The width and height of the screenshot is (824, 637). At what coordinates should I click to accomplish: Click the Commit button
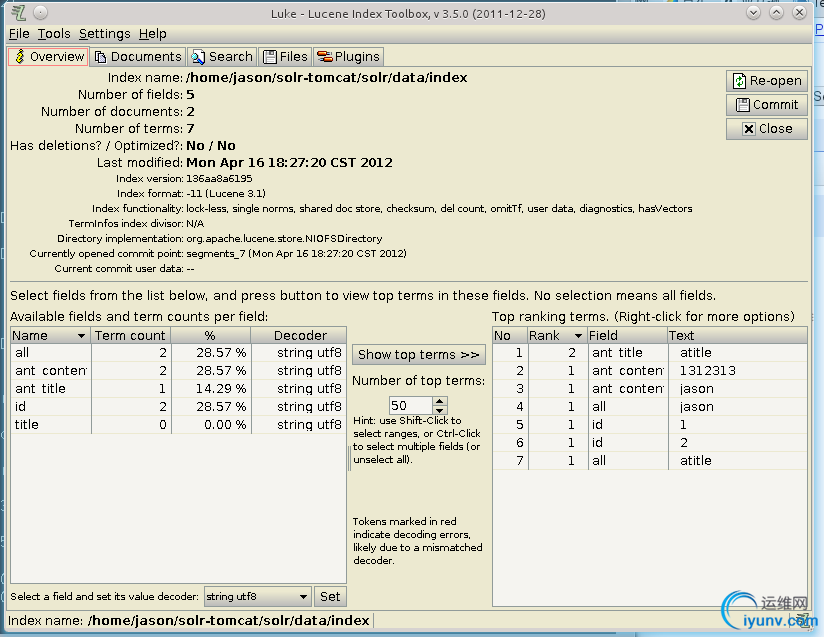tap(767, 105)
